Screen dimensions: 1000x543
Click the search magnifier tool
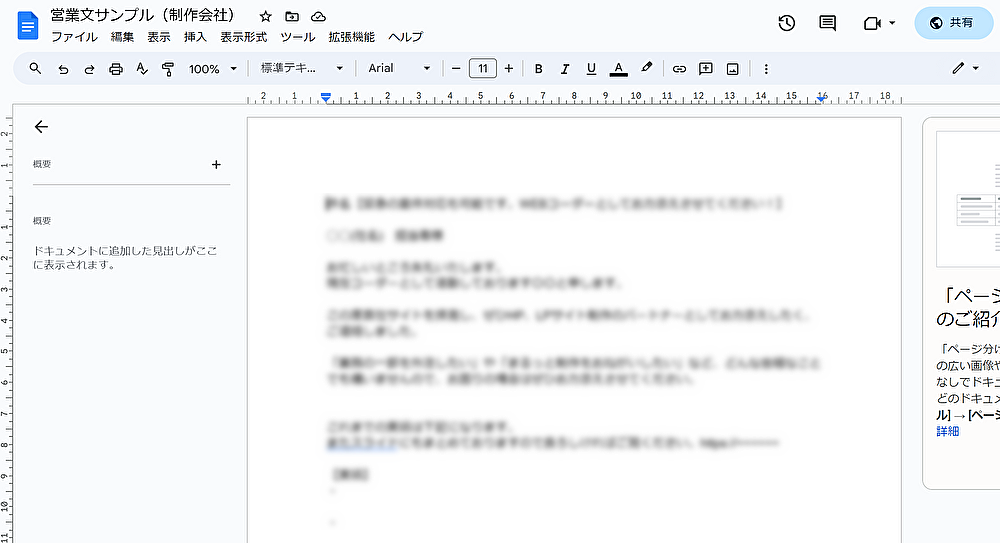[x=35, y=68]
